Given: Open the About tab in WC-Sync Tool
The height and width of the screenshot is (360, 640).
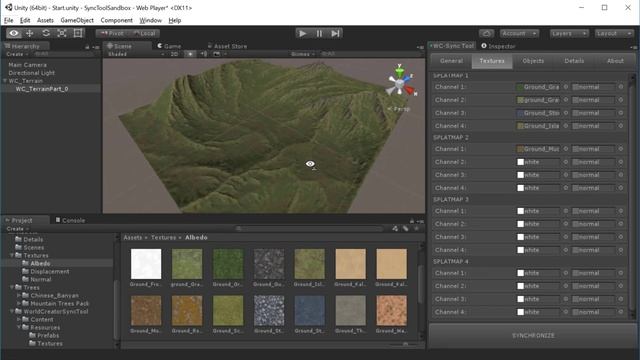Looking at the screenshot, I should click(x=615, y=61).
